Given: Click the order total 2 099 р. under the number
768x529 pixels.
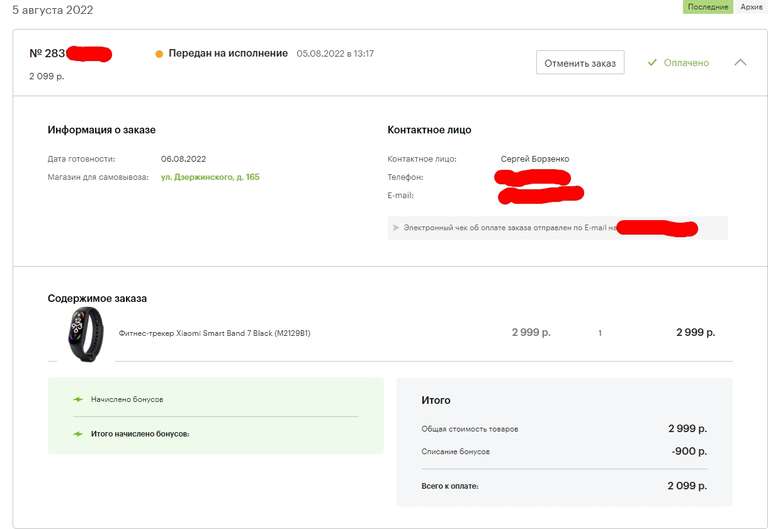Looking at the screenshot, I should (x=47, y=76).
